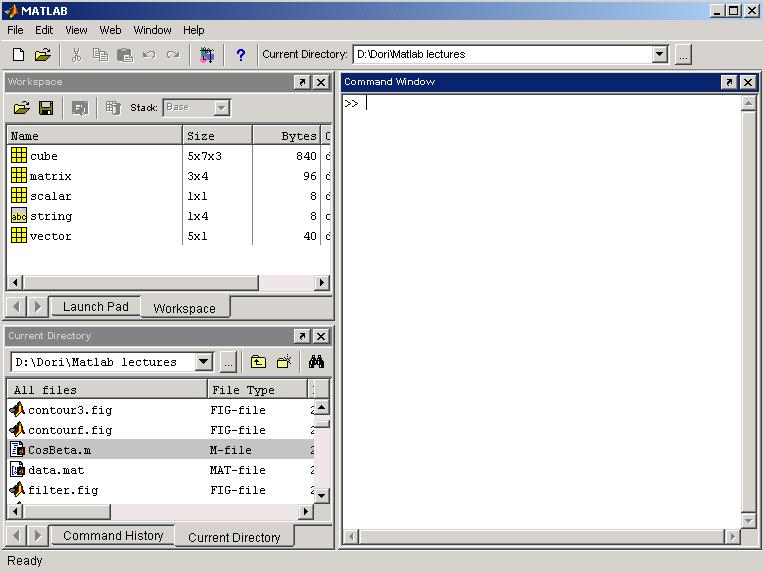Screen dimensions: 764x572
Task: Click the grid icon of cube variable
Action: click(19, 155)
